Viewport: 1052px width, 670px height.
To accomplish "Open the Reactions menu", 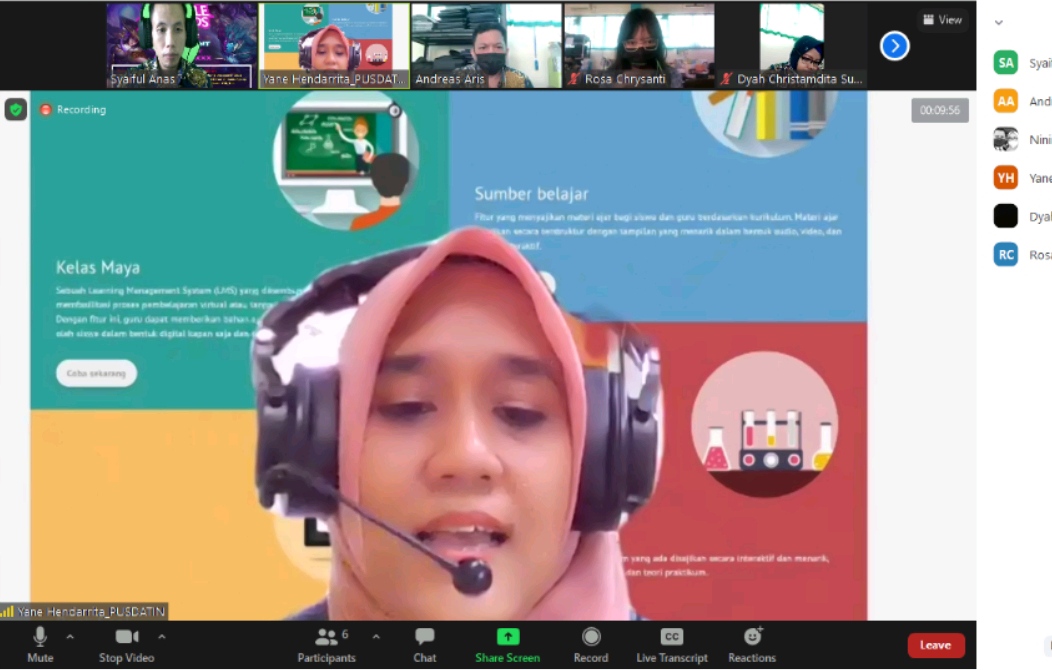I will (752, 645).
